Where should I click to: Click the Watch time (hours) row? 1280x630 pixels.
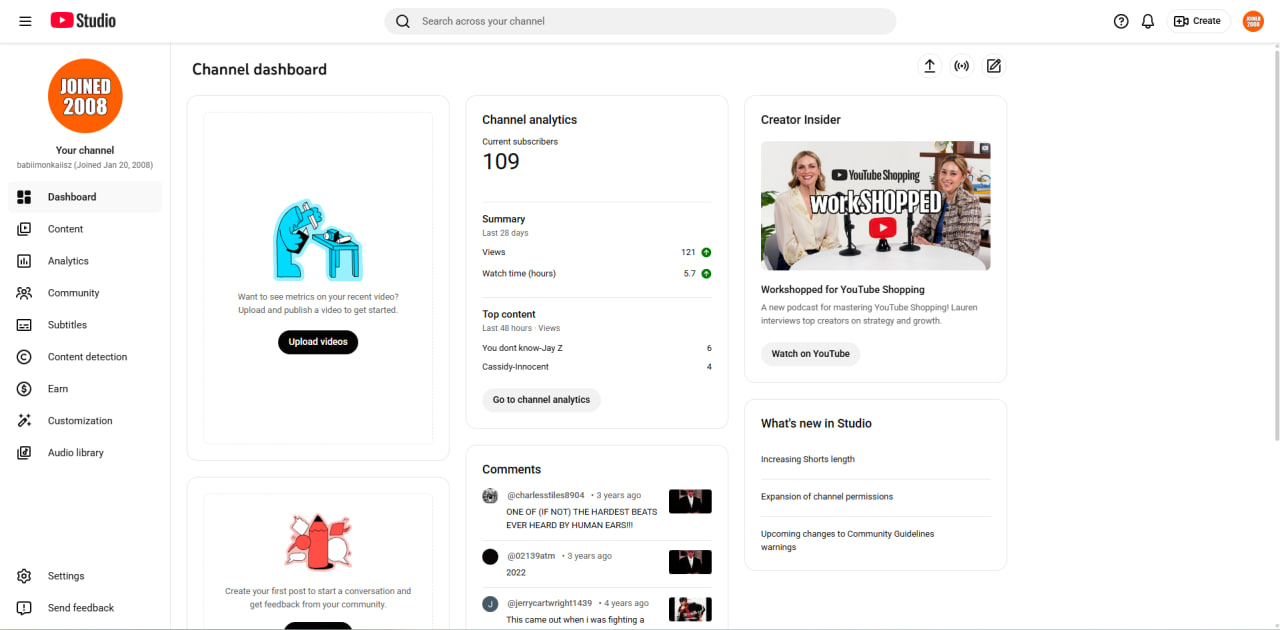click(x=597, y=273)
